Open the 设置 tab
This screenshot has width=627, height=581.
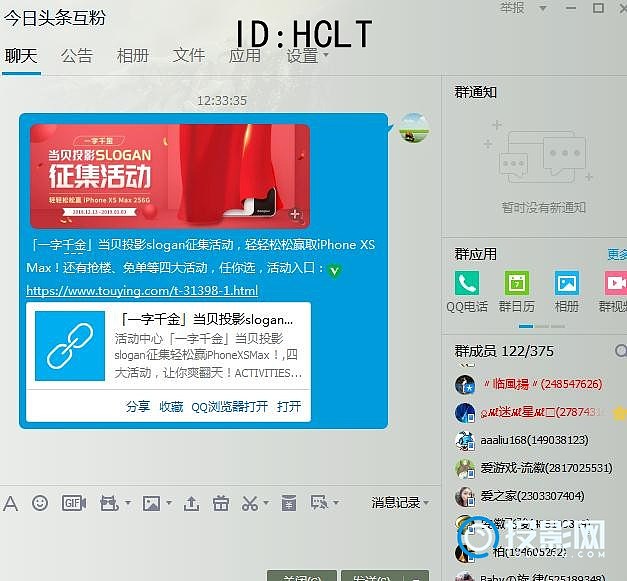point(302,56)
